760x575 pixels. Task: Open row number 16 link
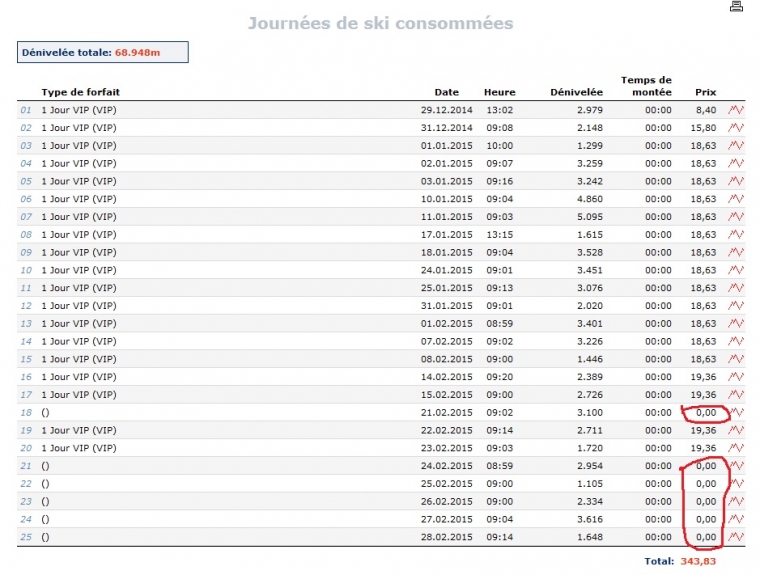tap(26, 377)
